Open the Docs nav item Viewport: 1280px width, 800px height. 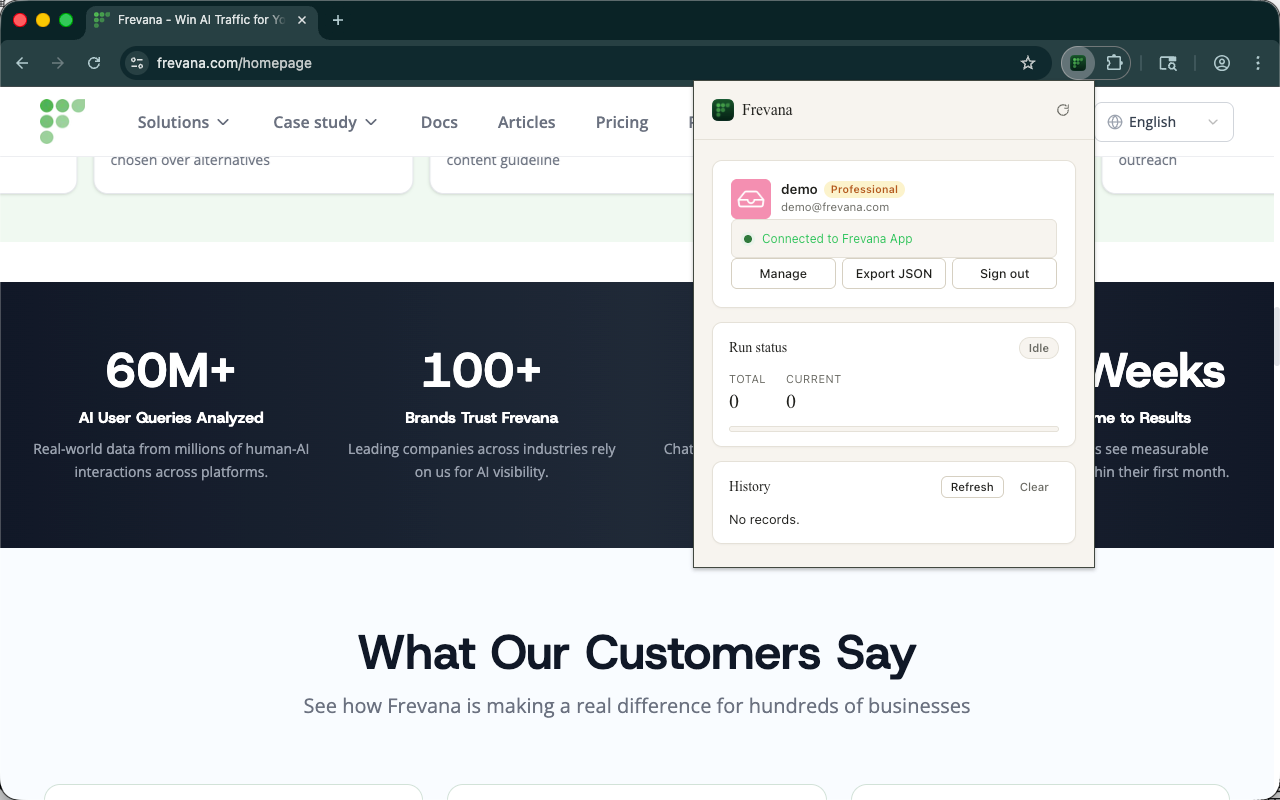coord(439,122)
